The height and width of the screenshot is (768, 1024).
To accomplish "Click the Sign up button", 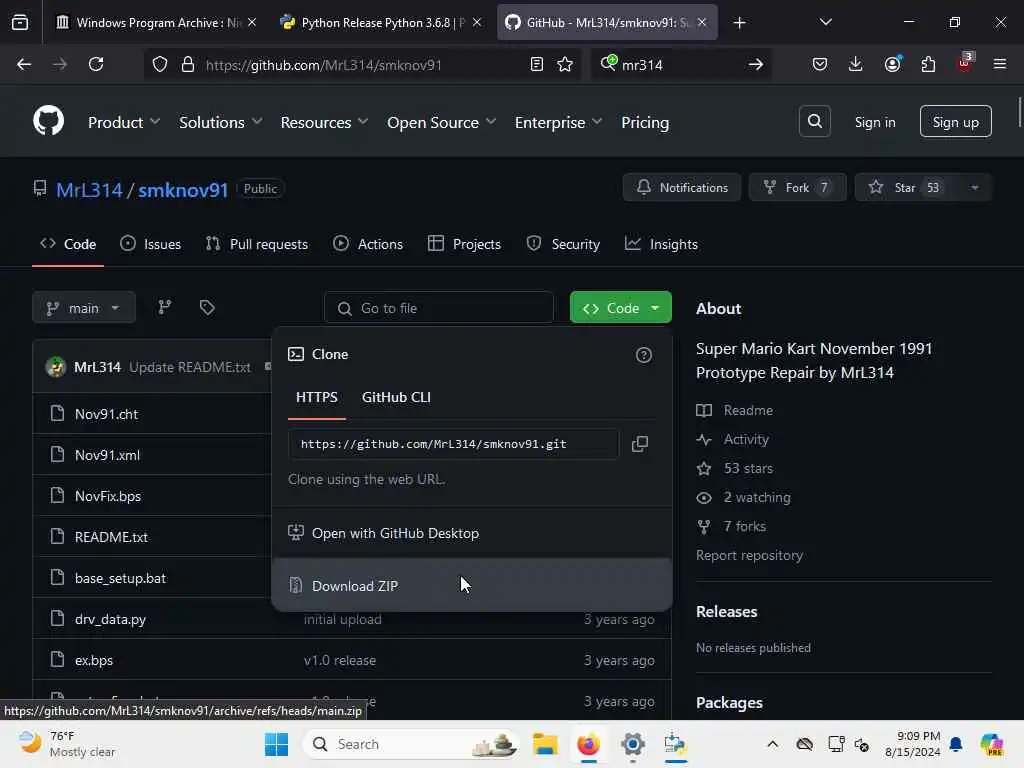I will tap(955, 122).
